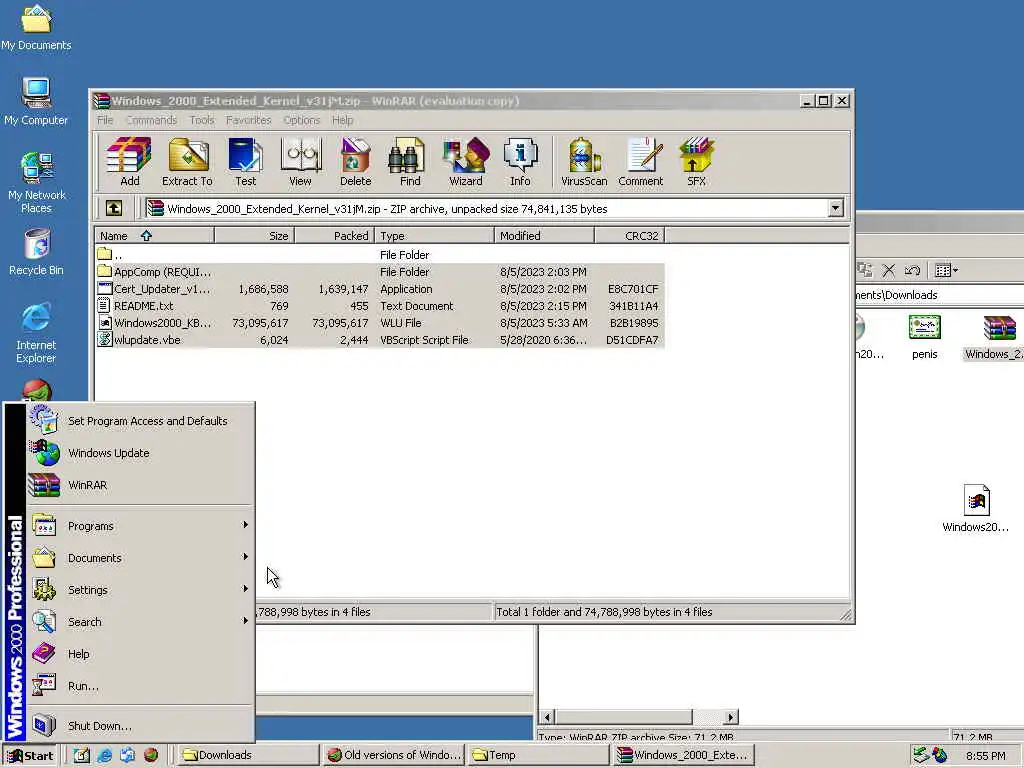Click the SFX toolbar icon
This screenshot has height=768, width=1024.
(x=696, y=162)
